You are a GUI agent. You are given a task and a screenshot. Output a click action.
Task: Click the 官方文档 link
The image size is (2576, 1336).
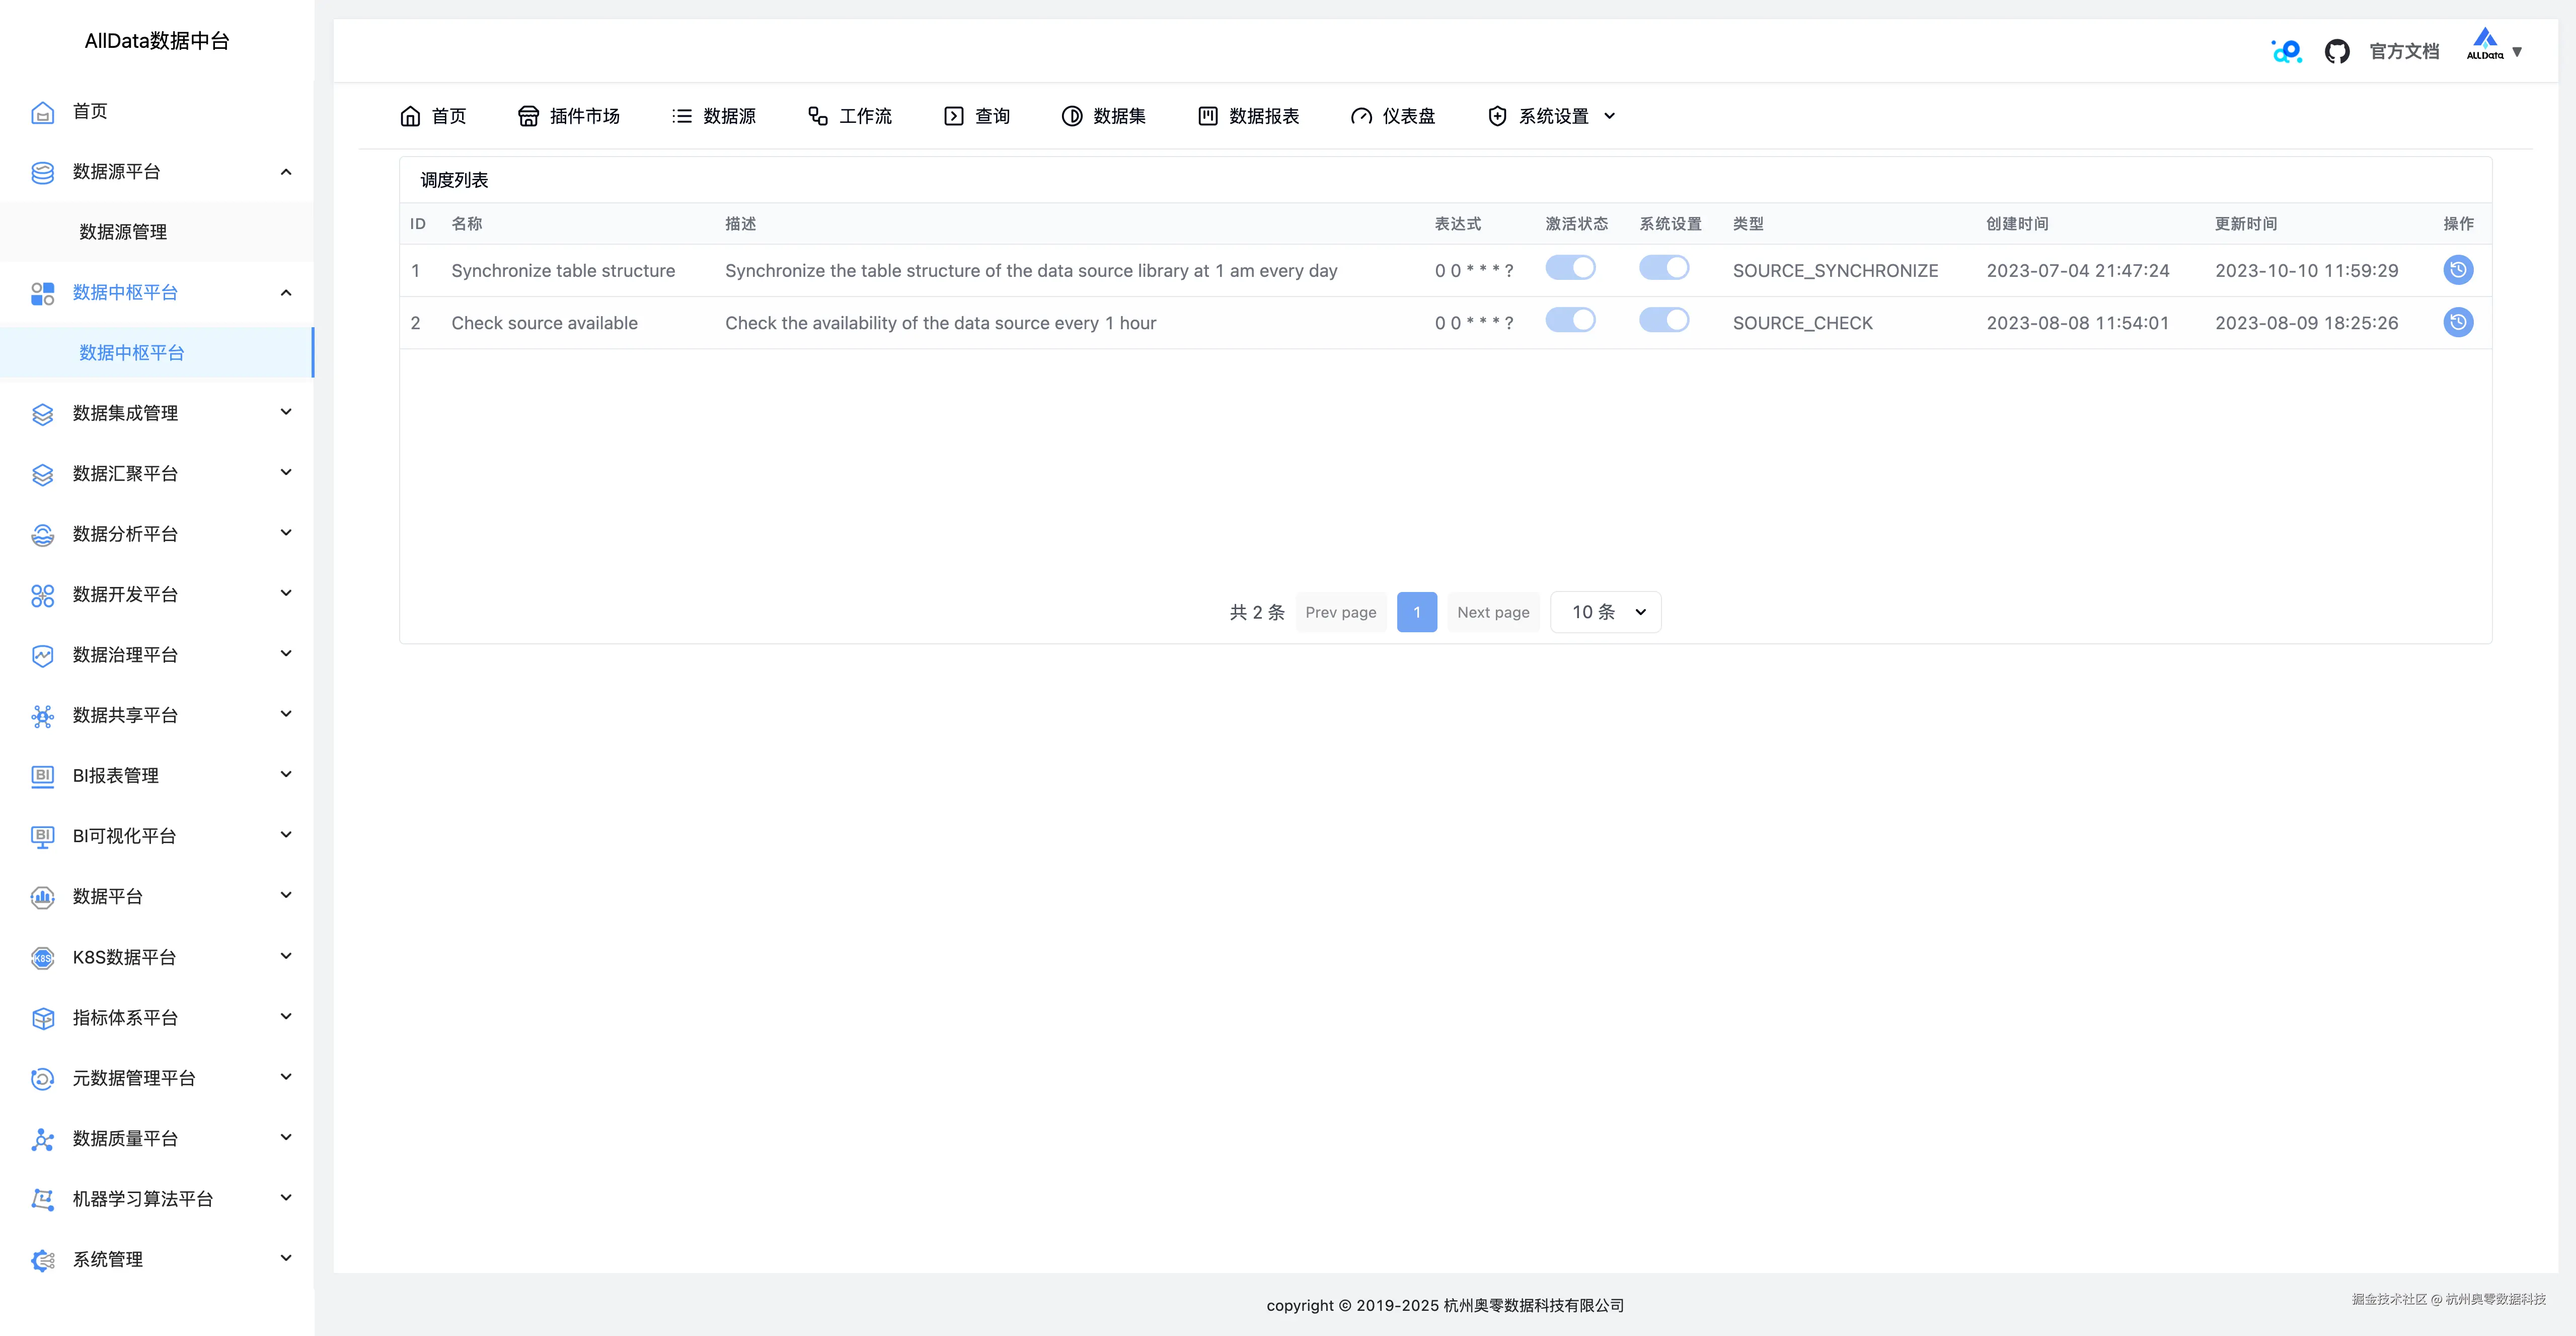coord(2404,50)
